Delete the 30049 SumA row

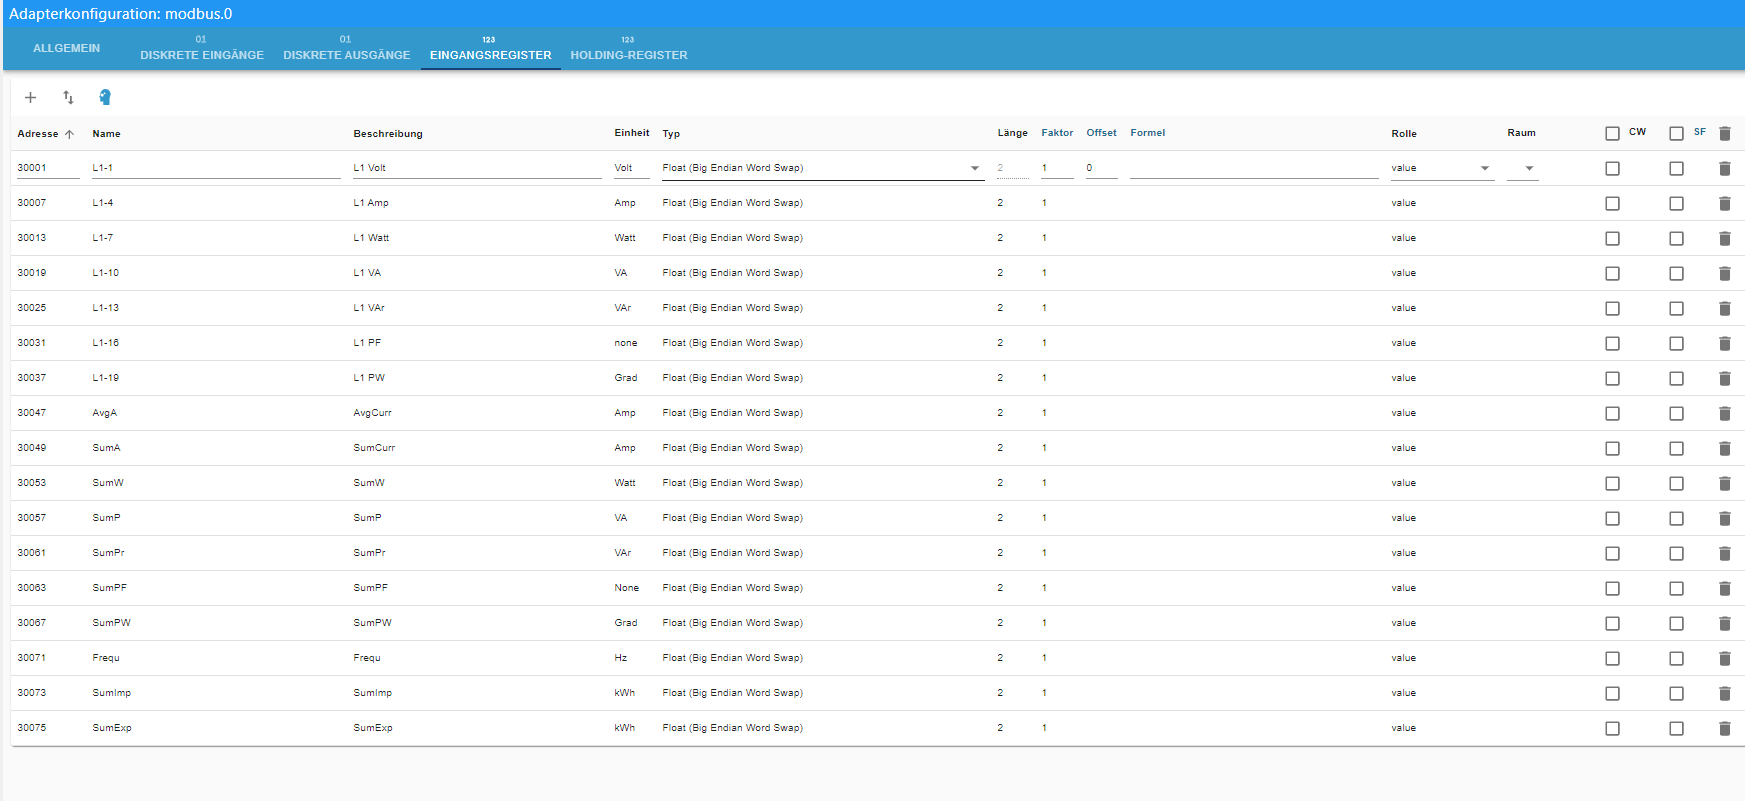tap(1725, 448)
